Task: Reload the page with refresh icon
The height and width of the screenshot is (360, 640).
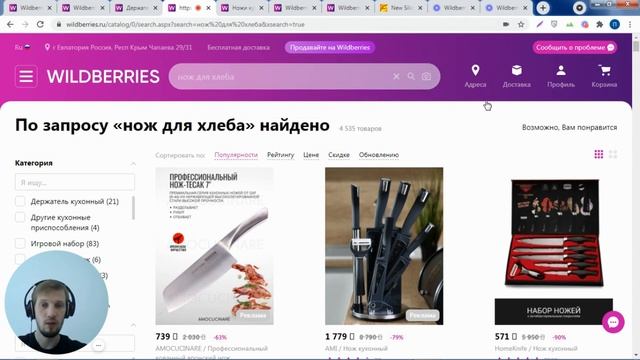Action: click(40, 24)
